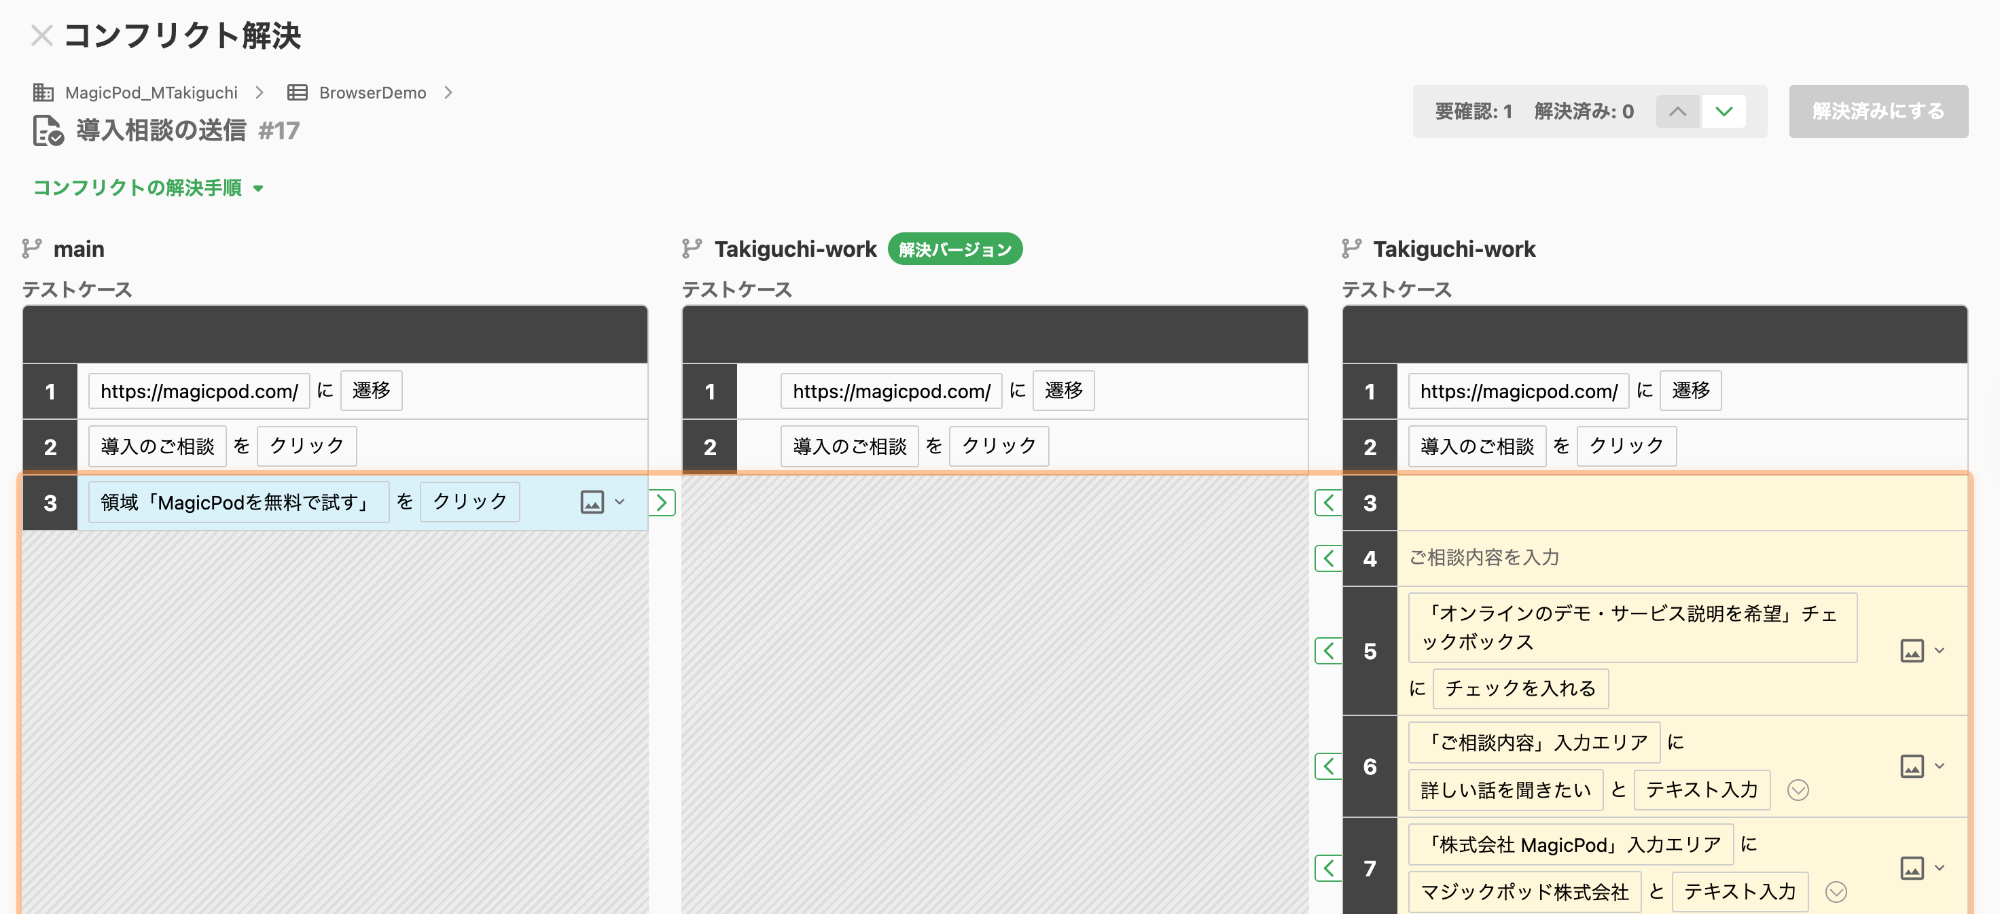Viewport: 2000px width, 914px height.
Task: Jump to next conflict with down arrow
Action: 1724,111
